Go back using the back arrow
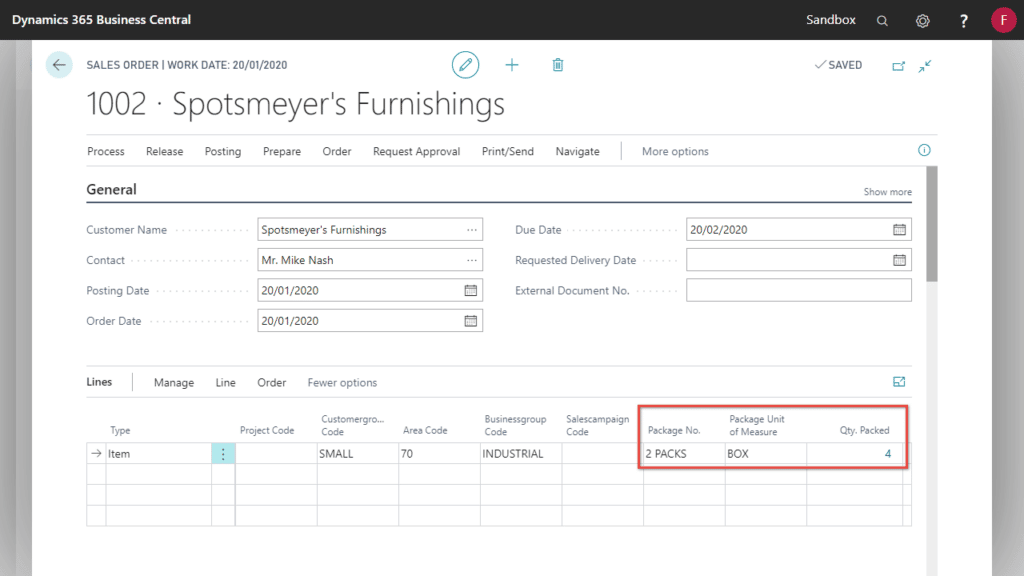Viewport: 1024px width, 576px height. click(59, 64)
